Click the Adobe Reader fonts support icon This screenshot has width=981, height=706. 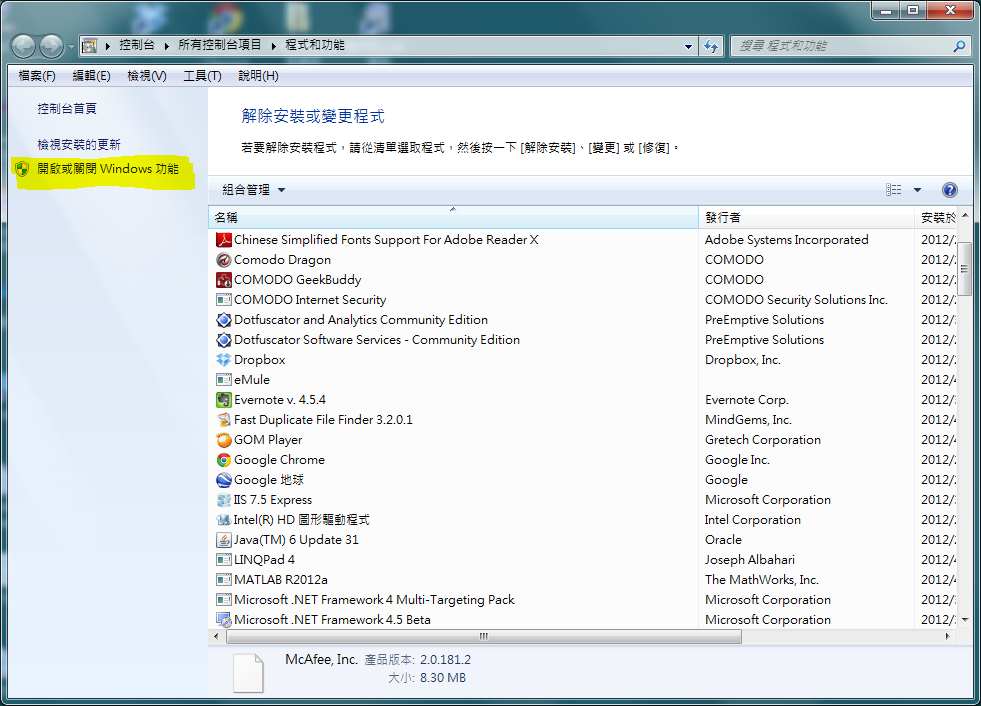[x=223, y=240]
